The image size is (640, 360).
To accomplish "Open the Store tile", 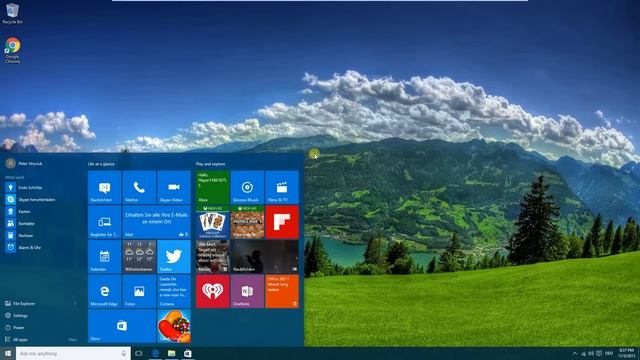I will tap(122, 326).
